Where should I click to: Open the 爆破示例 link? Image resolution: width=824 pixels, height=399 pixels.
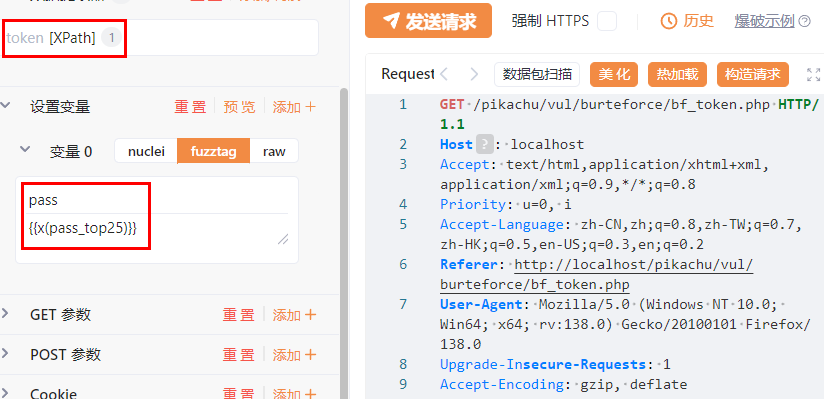pyautogui.click(x=764, y=21)
